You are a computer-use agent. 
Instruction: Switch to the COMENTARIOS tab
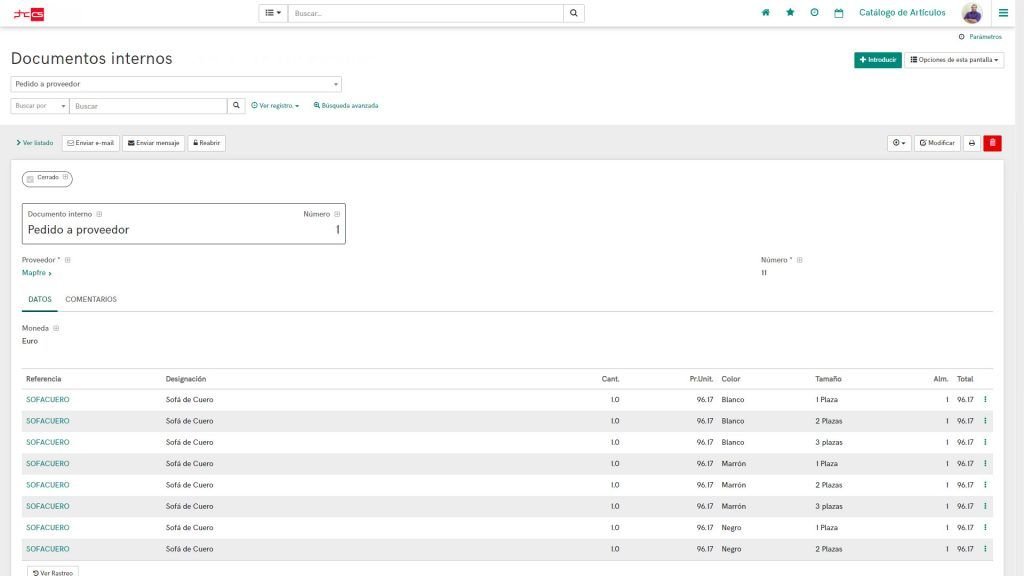coord(91,299)
